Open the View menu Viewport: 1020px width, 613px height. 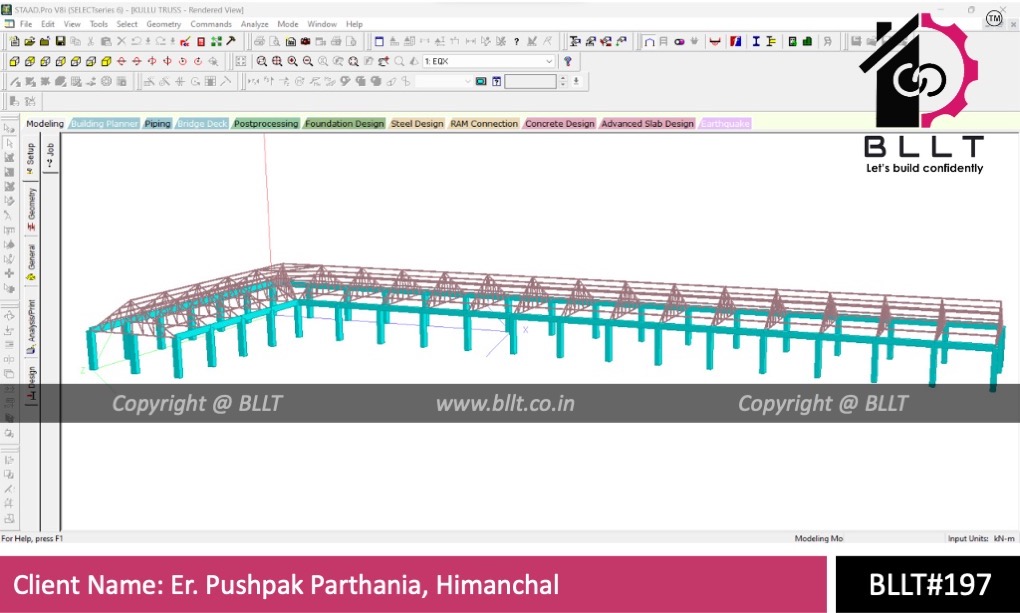[x=72, y=24]
